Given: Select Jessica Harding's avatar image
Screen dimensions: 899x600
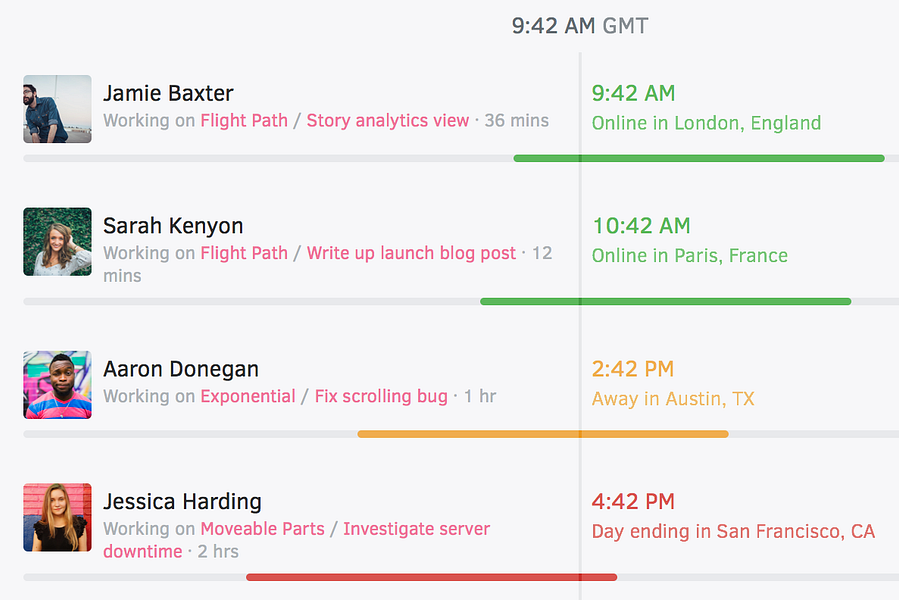Looking at the screenshot, I should point(57,517).
